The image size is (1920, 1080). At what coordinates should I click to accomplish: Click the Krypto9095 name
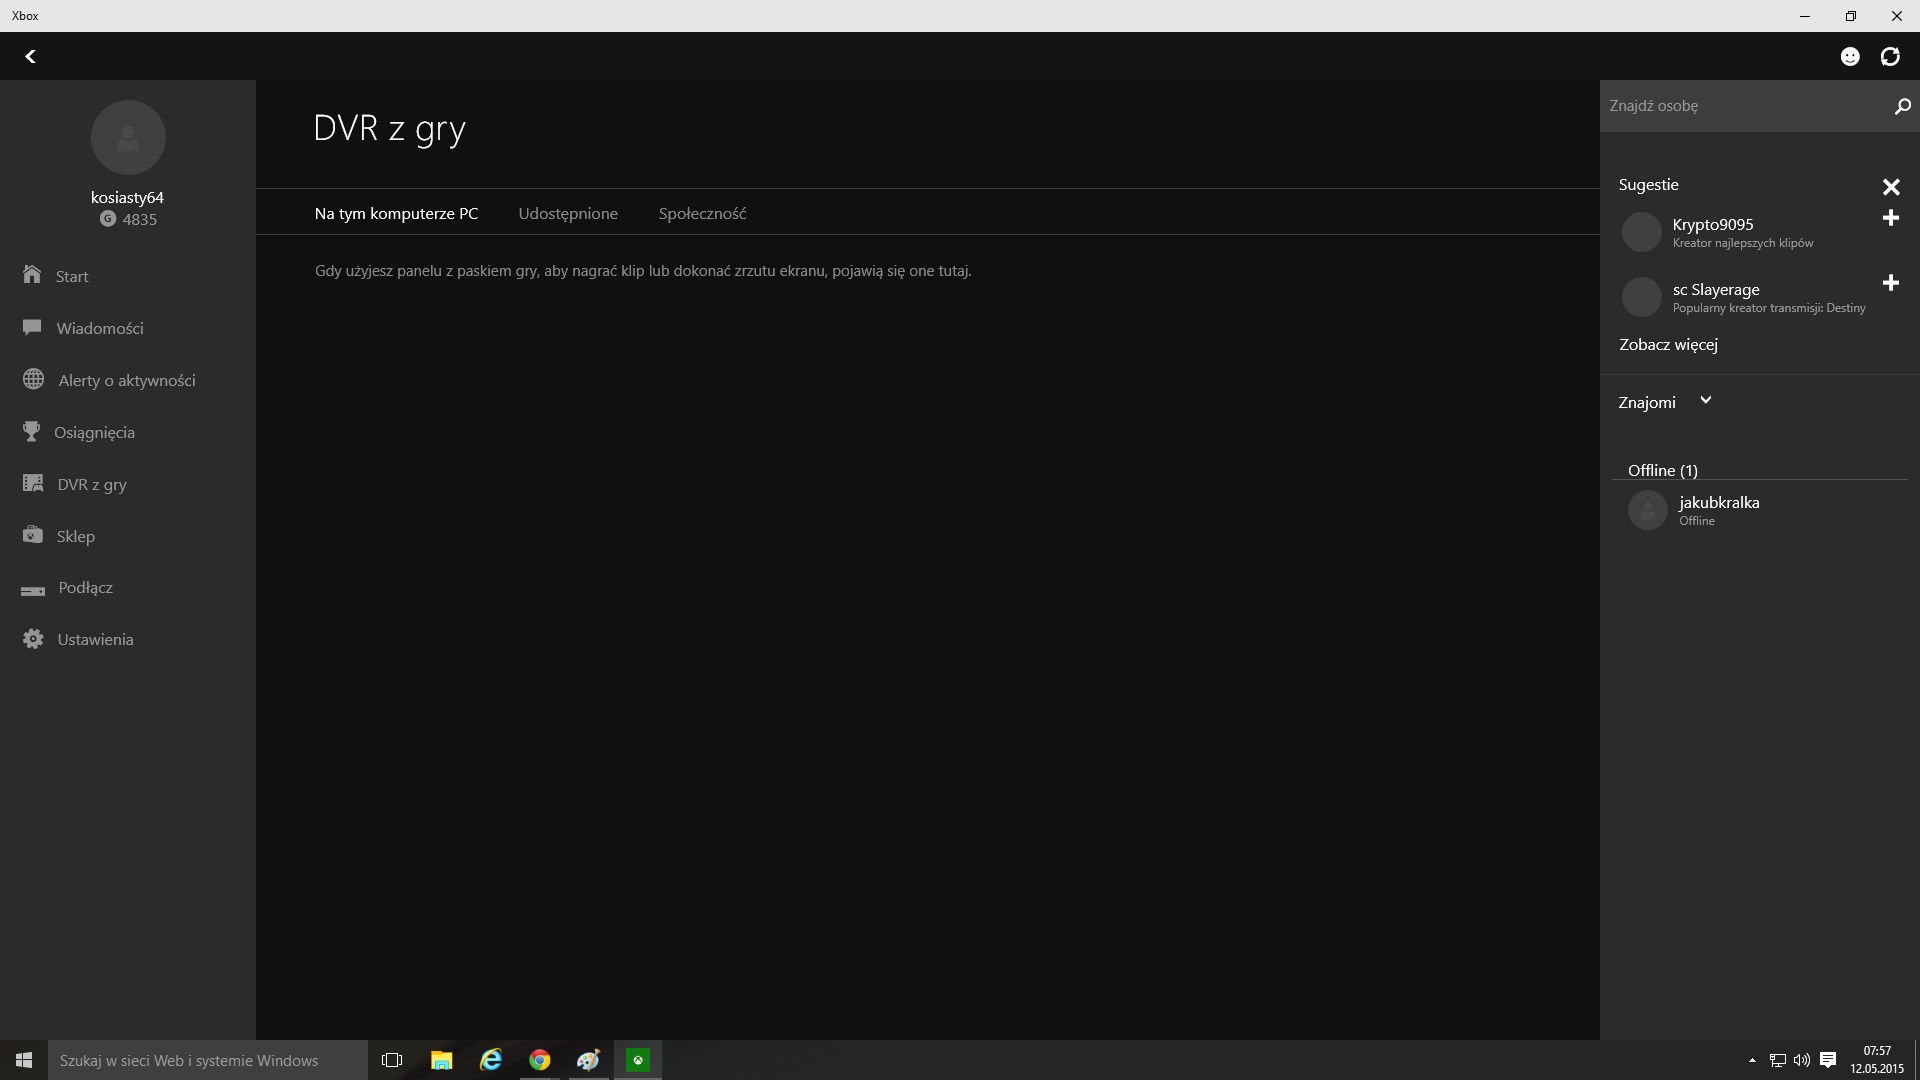(1713, 224)
